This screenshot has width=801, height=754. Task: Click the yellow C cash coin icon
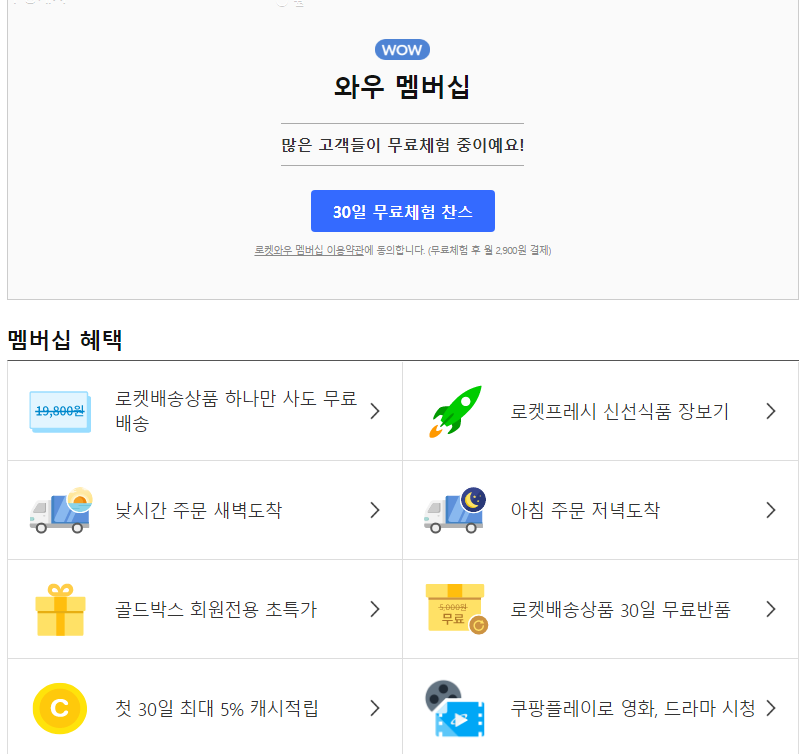(x=60, y=709)
